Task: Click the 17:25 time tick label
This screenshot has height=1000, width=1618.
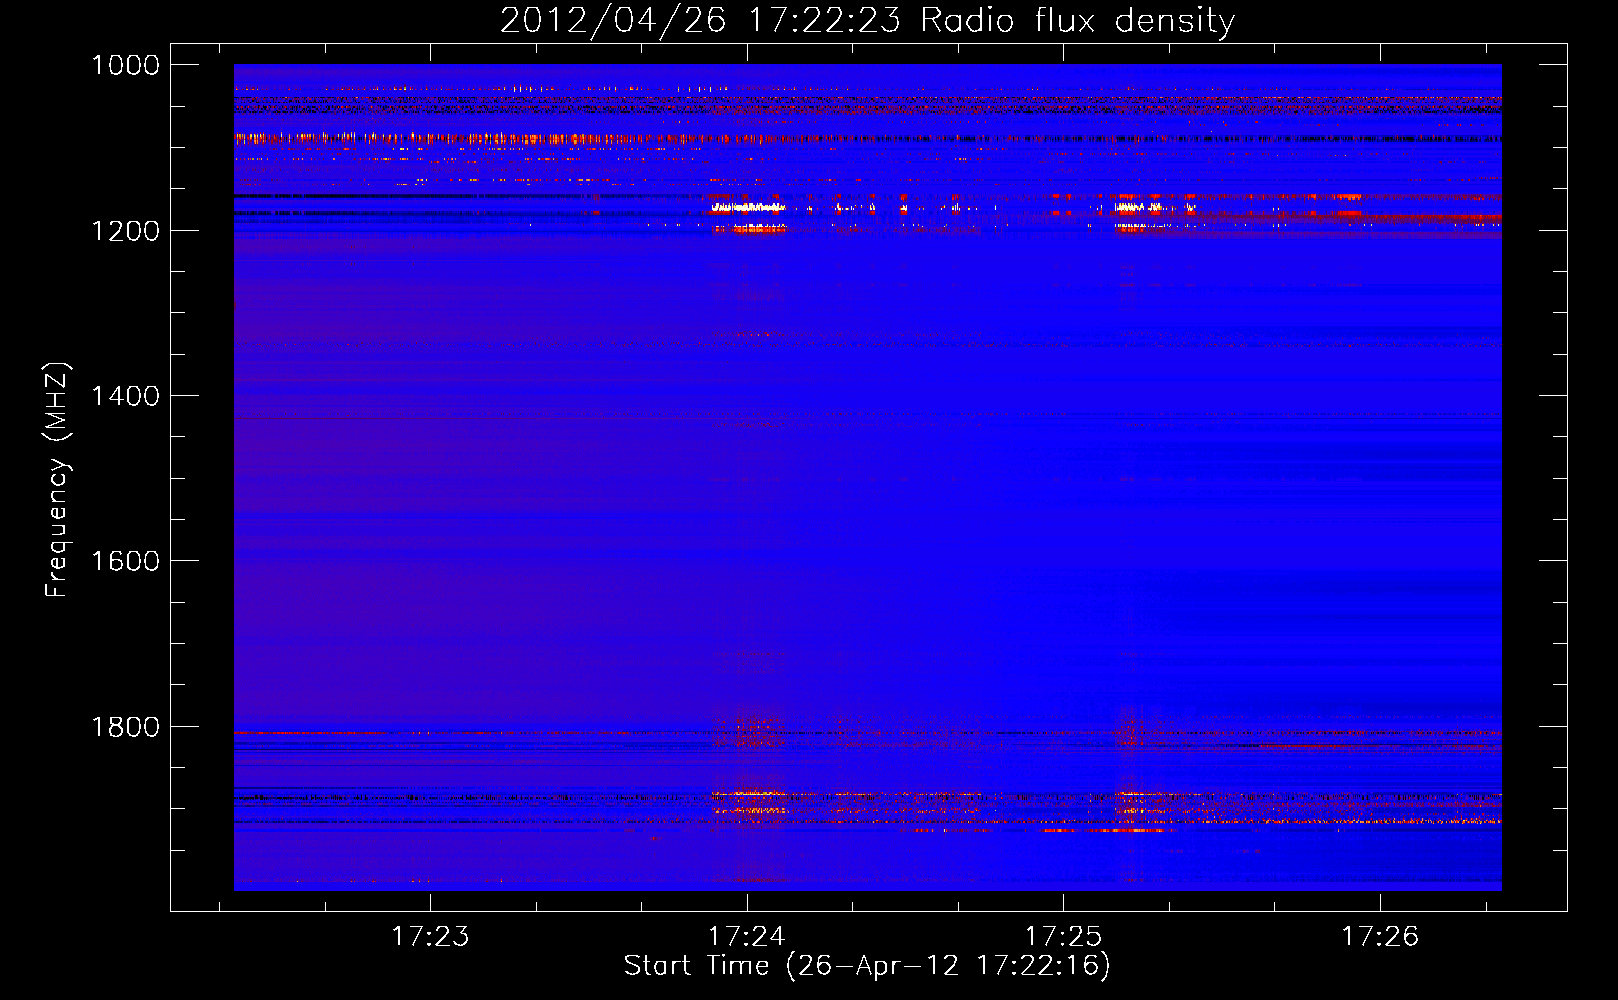Action: (x=1063, y=936)
